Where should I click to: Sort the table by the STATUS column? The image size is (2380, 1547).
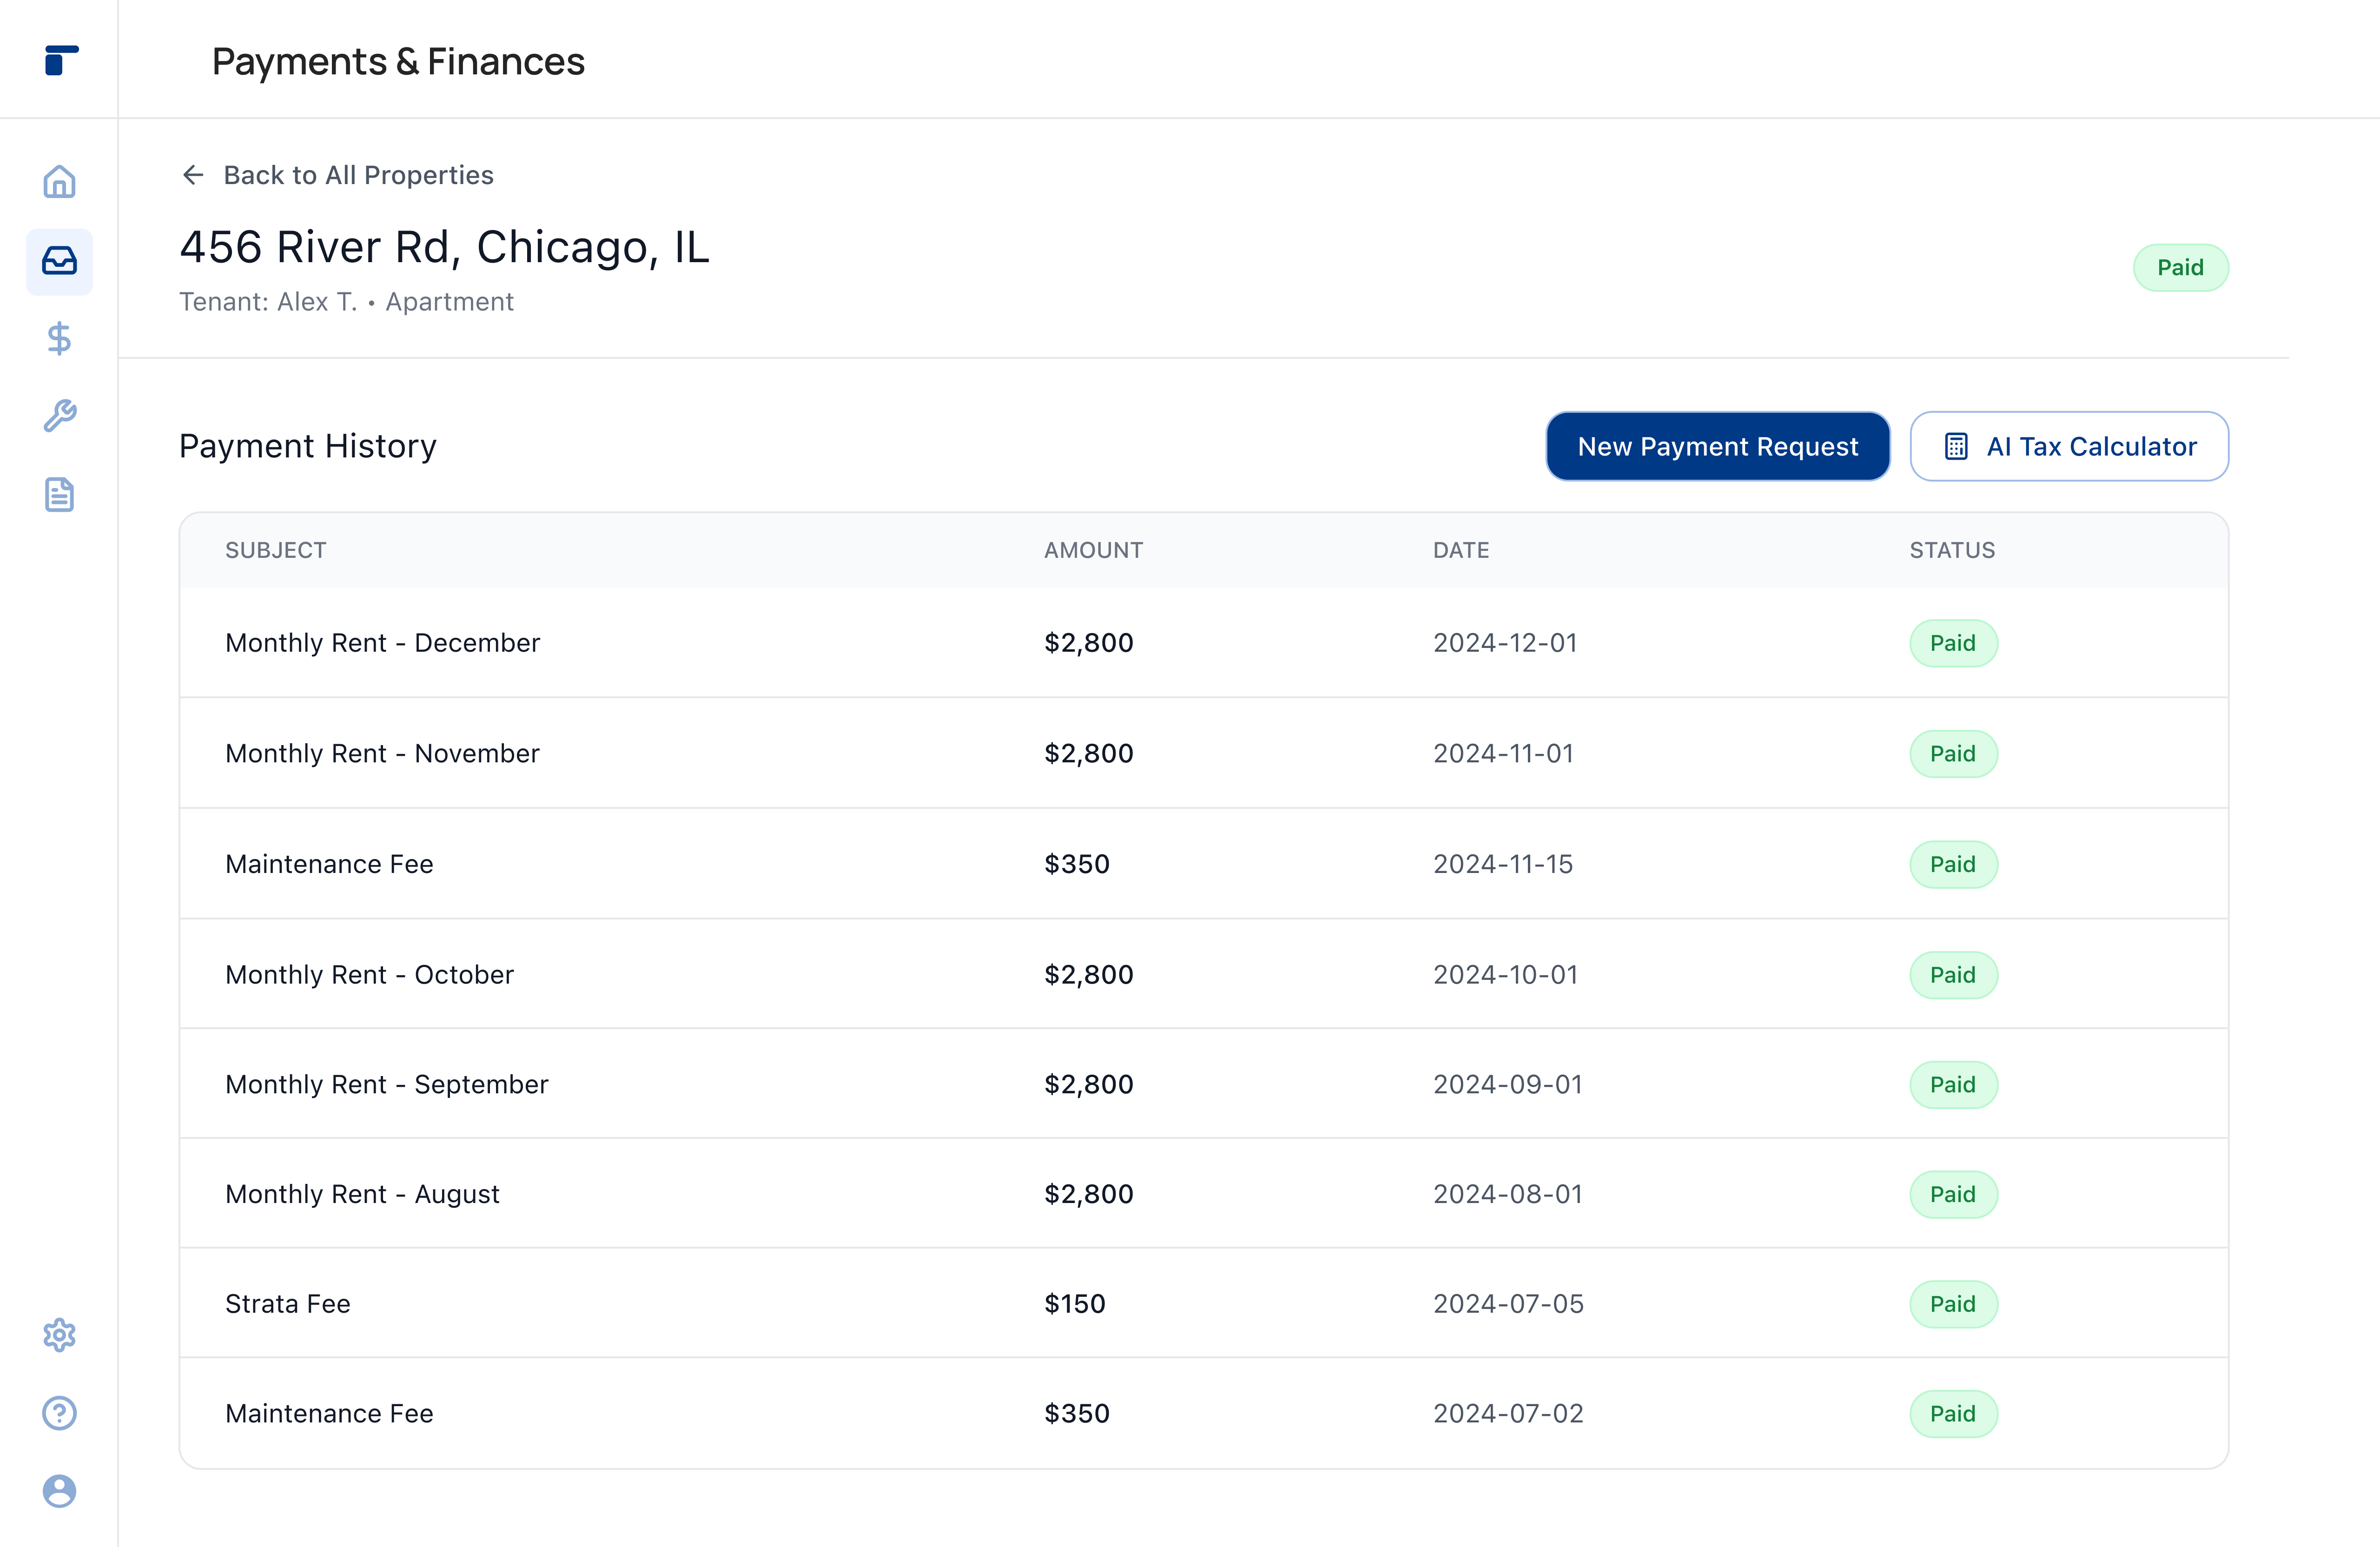[1951, 550]
